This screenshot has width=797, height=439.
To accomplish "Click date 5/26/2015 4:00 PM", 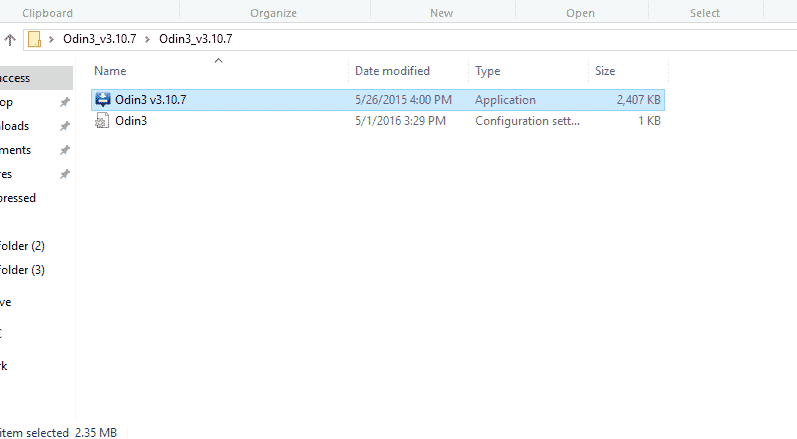I will tap(403, 100).
